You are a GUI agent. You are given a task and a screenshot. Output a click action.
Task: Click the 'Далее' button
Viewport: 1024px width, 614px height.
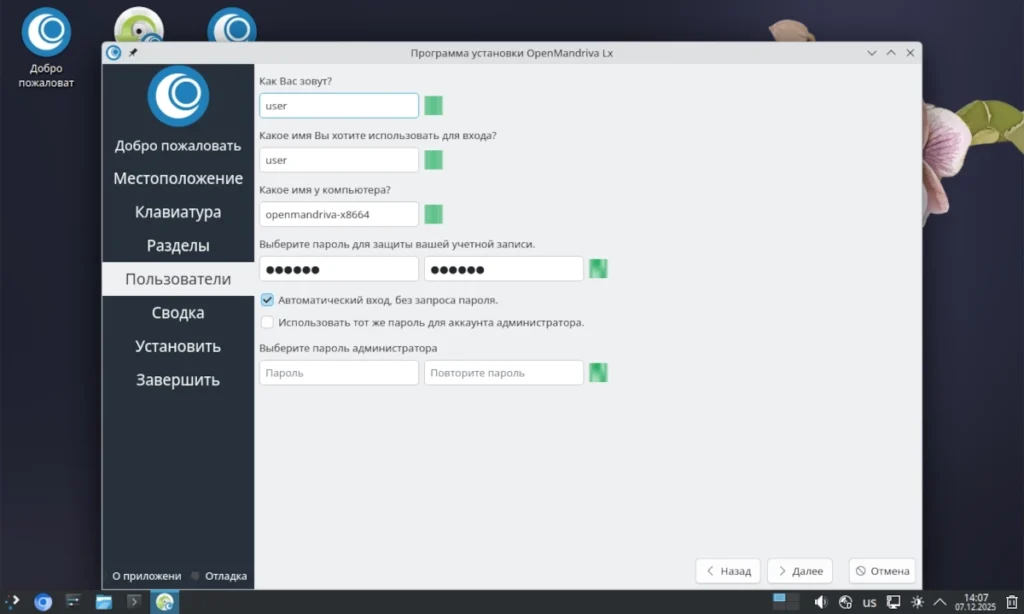pyautogui.click(x=800, y=571)
